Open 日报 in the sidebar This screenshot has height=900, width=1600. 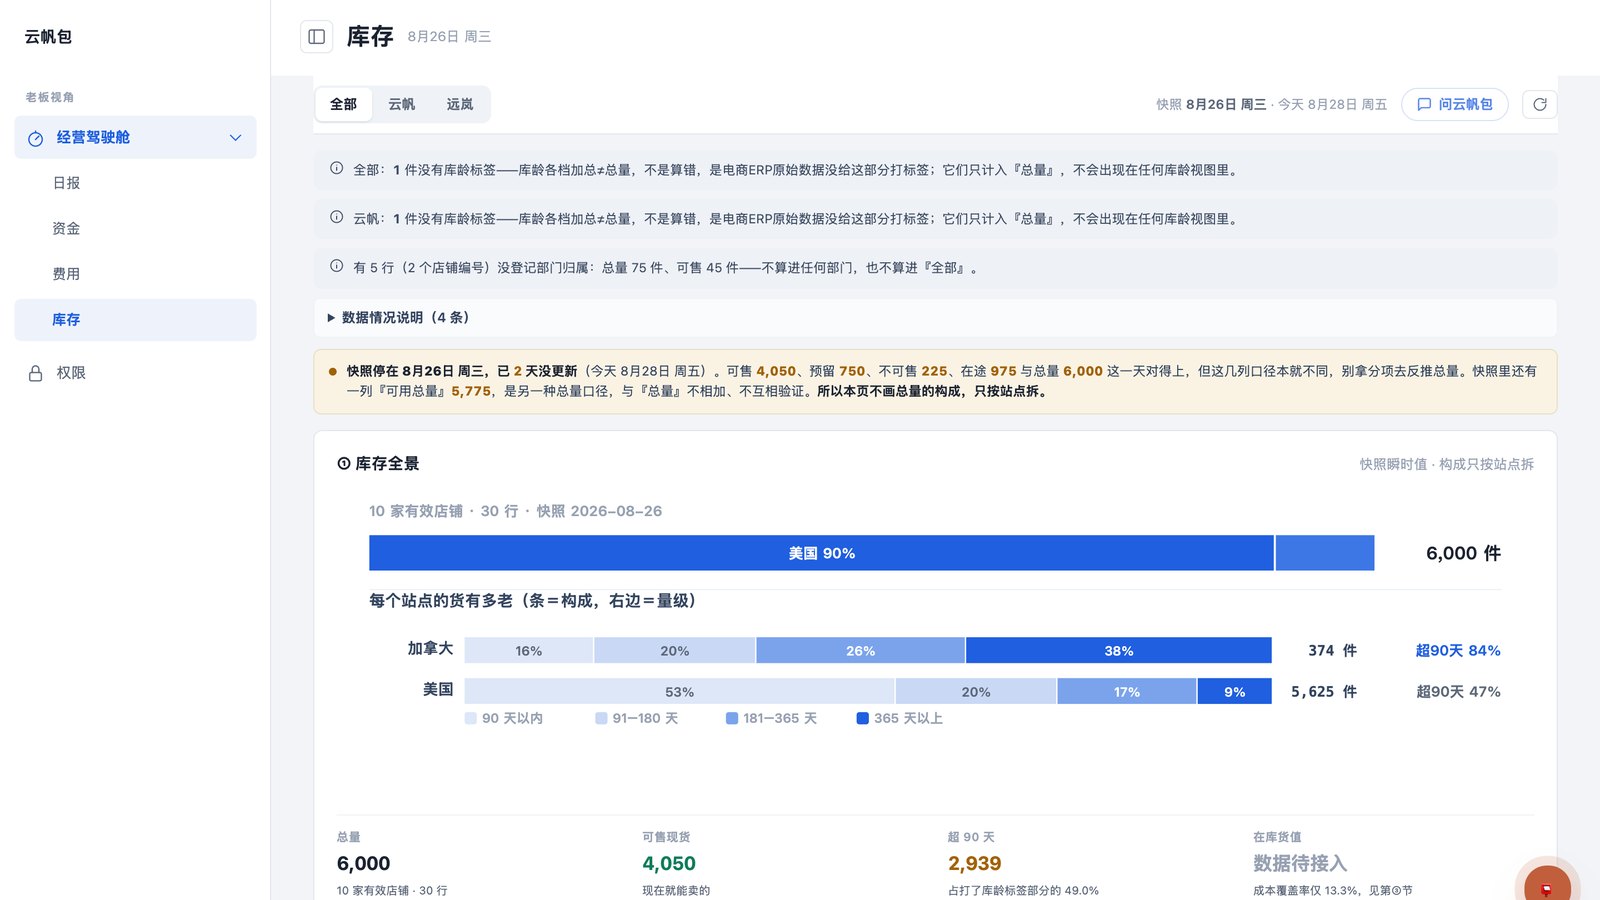[x=135, y=183]
